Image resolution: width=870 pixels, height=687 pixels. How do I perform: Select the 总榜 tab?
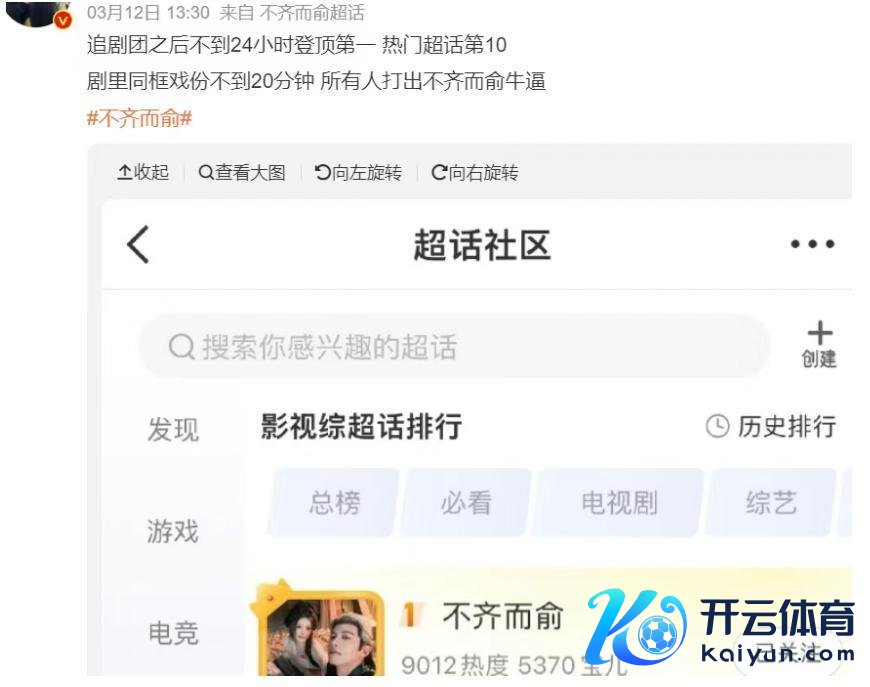coord(335,503)
